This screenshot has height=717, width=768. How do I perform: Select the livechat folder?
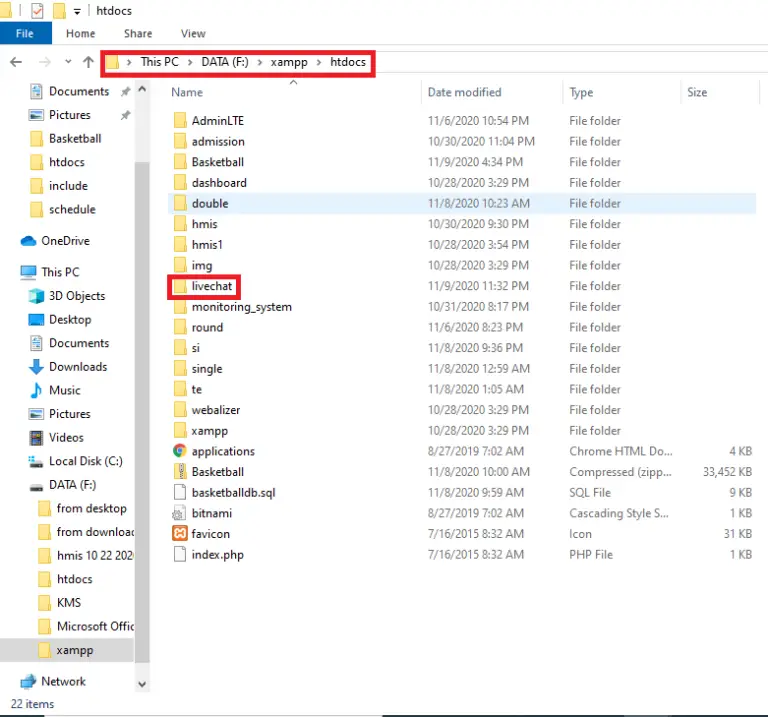click(x=210, y=286)
